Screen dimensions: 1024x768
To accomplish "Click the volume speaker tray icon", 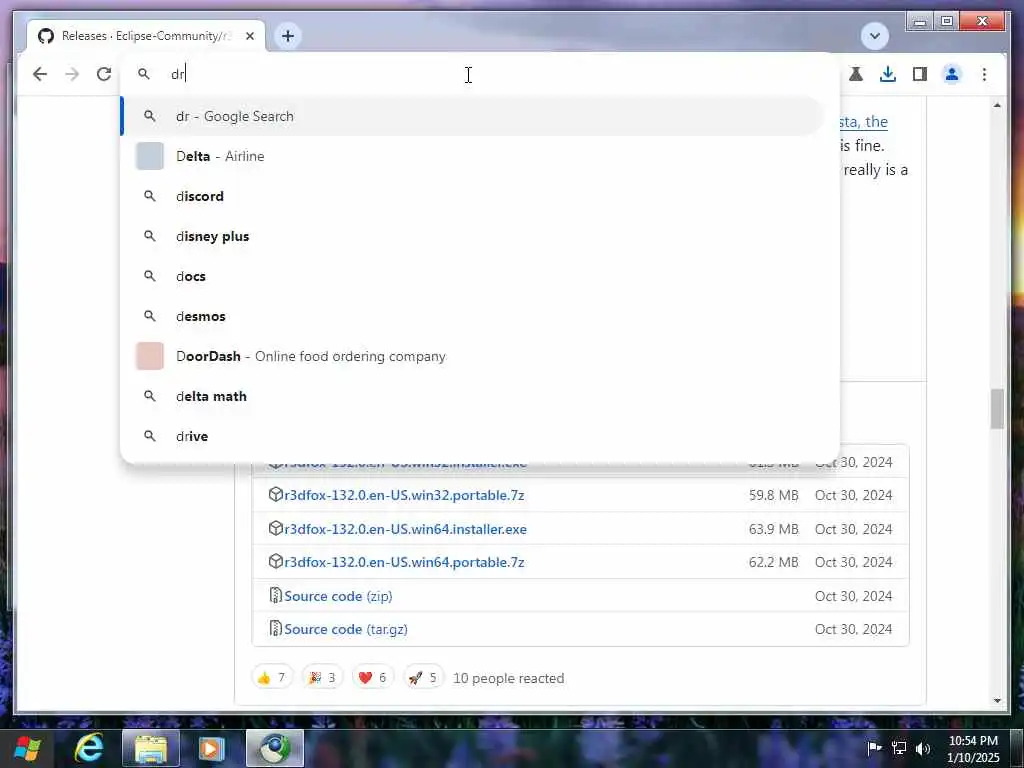I will click(x=923, y=748).
